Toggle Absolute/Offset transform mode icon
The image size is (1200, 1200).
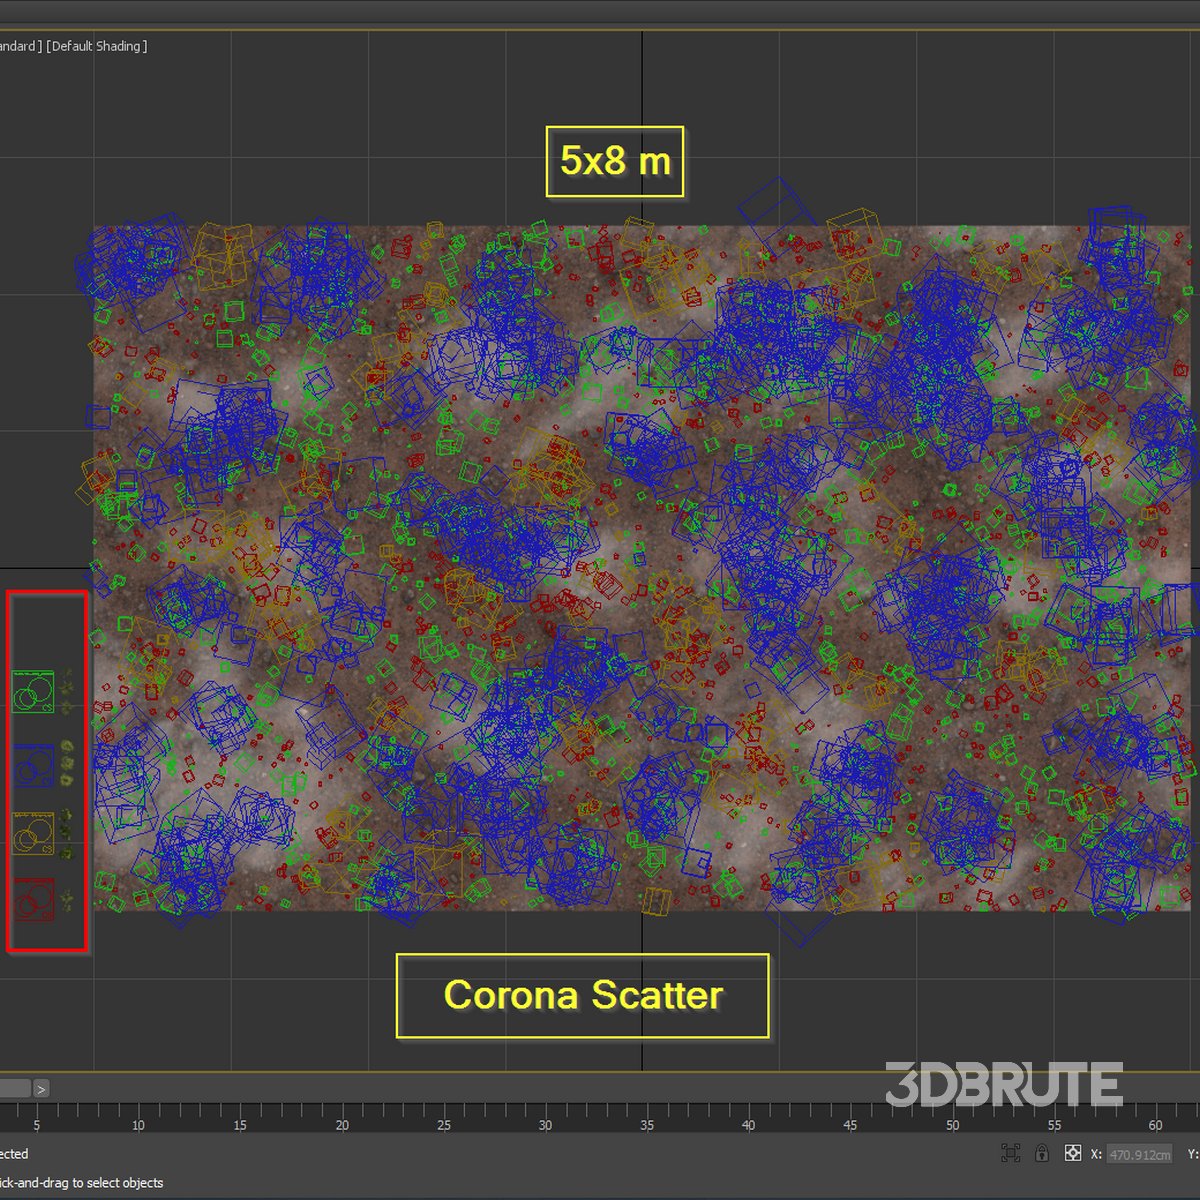1073,1153
